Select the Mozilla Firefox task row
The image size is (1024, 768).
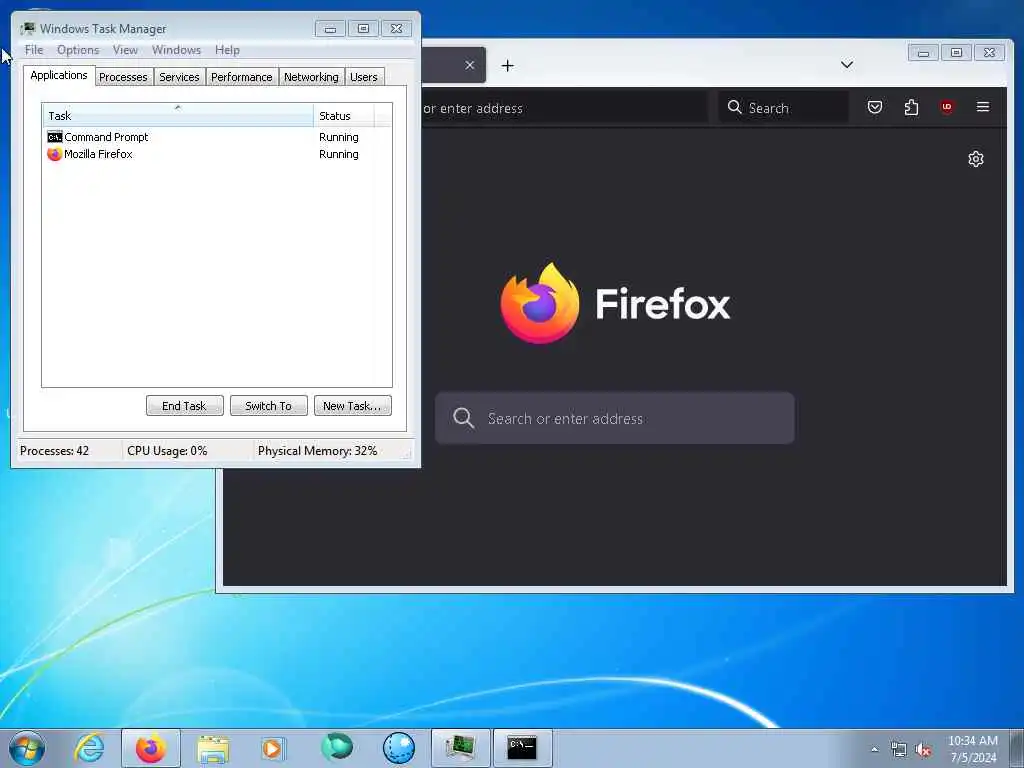click(217, 154)
